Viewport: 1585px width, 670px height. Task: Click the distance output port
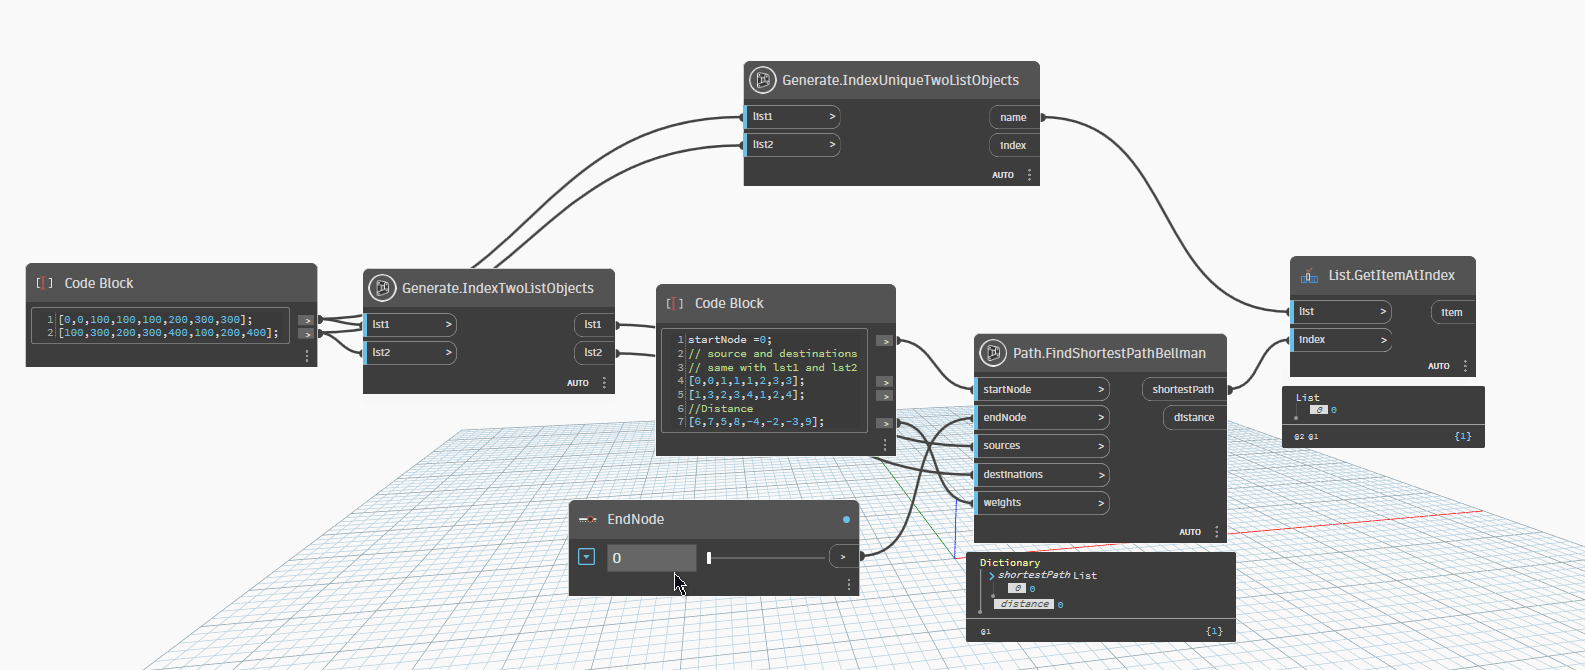pyautogui.click(x=1193, y=418)
